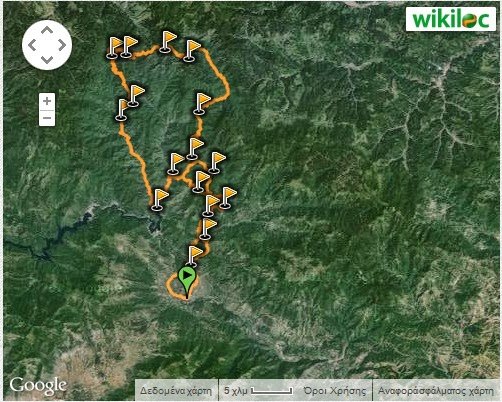
Task: Select the westernmost top waypoint flag
Action: (114, 48)
